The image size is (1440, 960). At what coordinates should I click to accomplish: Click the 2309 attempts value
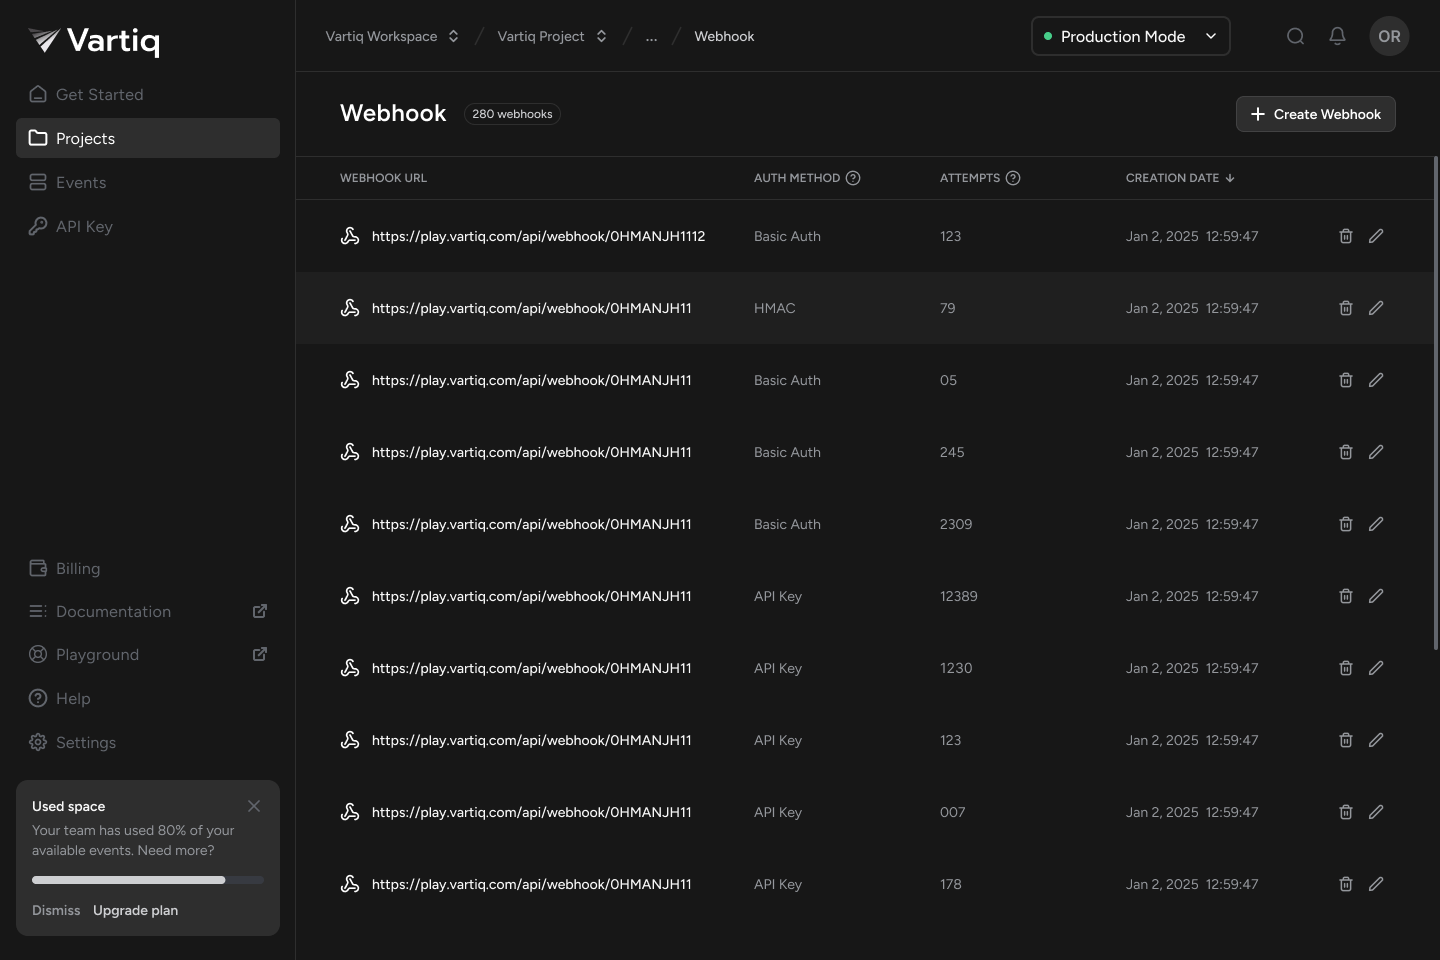pyautogui.click(x=956, y=524)
